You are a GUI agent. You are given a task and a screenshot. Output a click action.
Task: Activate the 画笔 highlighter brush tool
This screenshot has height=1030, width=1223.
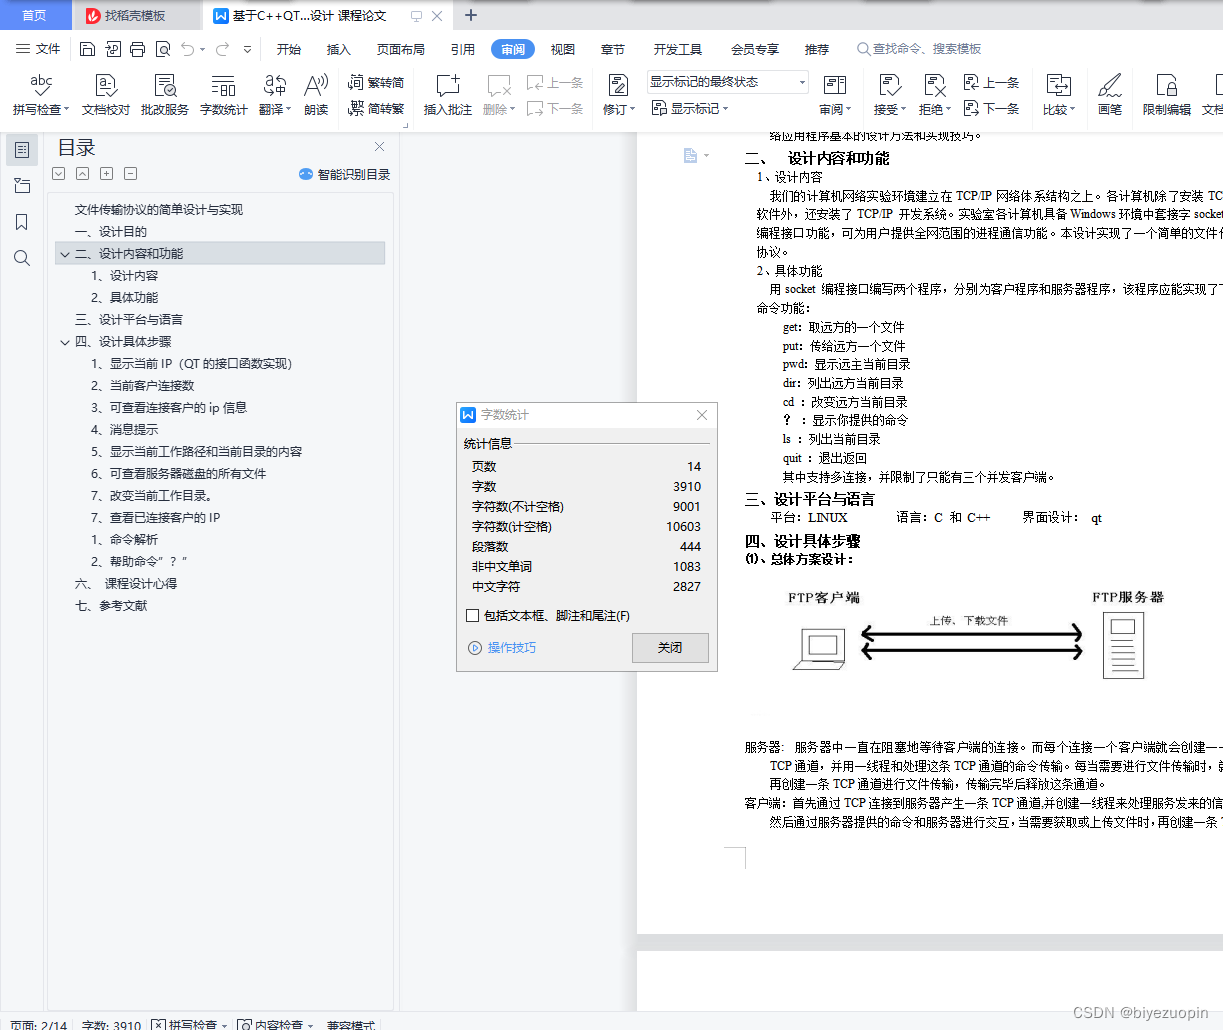coord(1110,90)
